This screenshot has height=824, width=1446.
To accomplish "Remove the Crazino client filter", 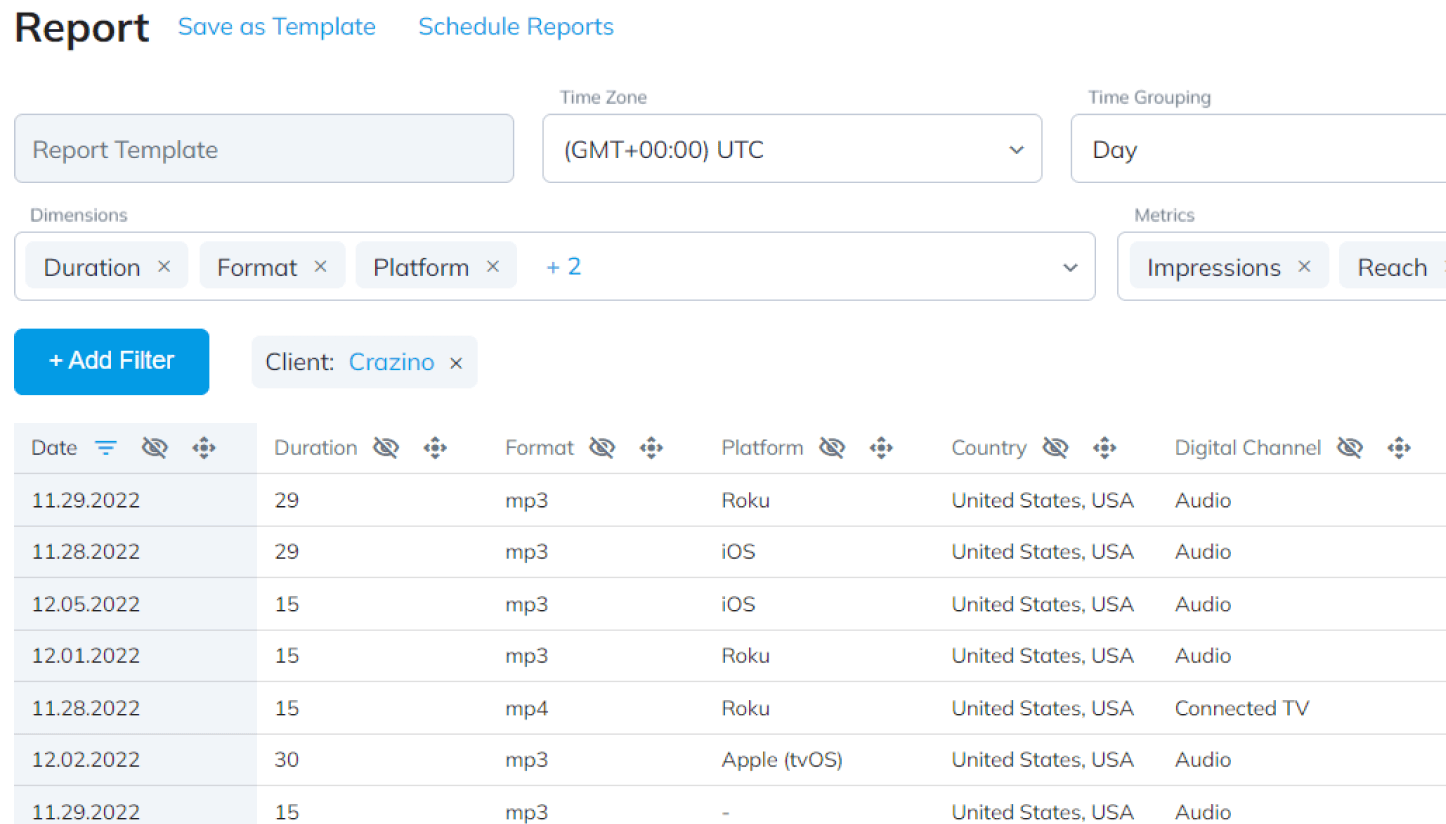I will 456,363.
